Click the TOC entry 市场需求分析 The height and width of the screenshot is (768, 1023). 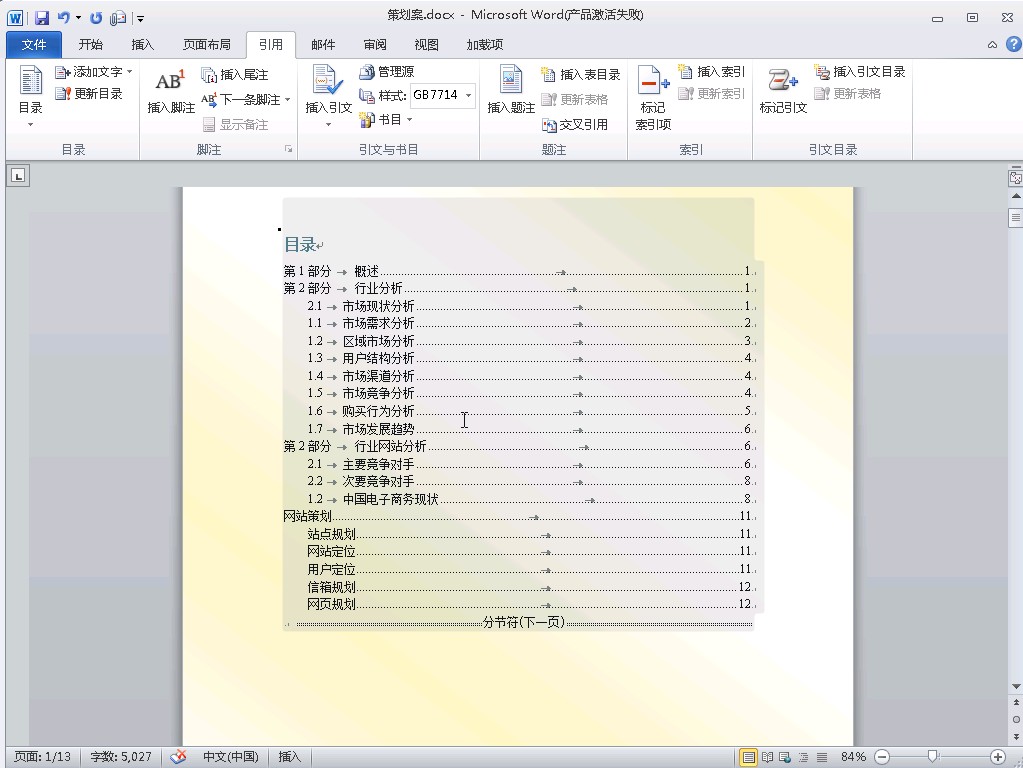(378, 324)
